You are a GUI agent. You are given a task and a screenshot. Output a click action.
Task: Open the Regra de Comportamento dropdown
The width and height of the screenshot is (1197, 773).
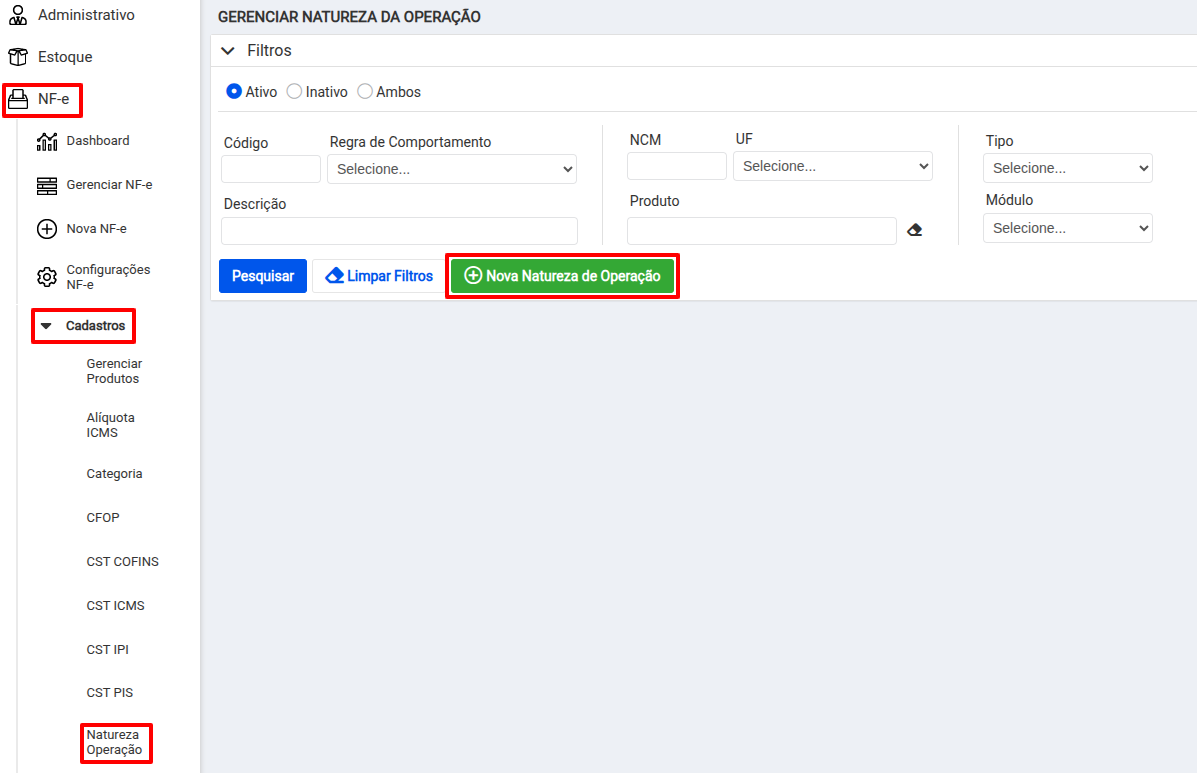(452, 169)
